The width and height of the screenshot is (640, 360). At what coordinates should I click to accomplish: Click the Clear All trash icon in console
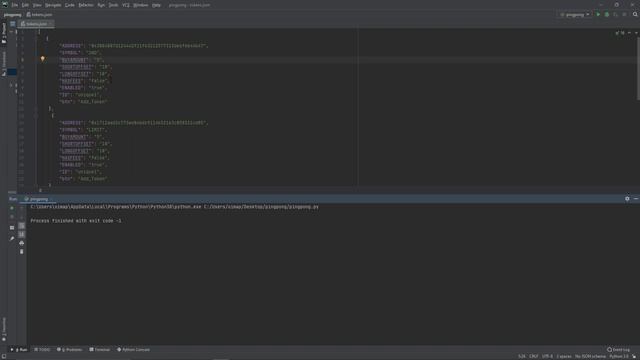coord(22,251)
